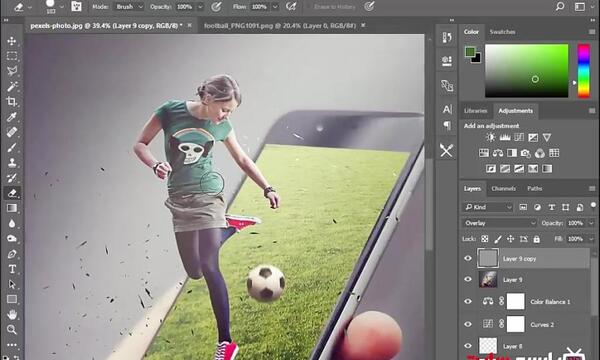Click the green foreground color swatch

[x=470, y=52]
